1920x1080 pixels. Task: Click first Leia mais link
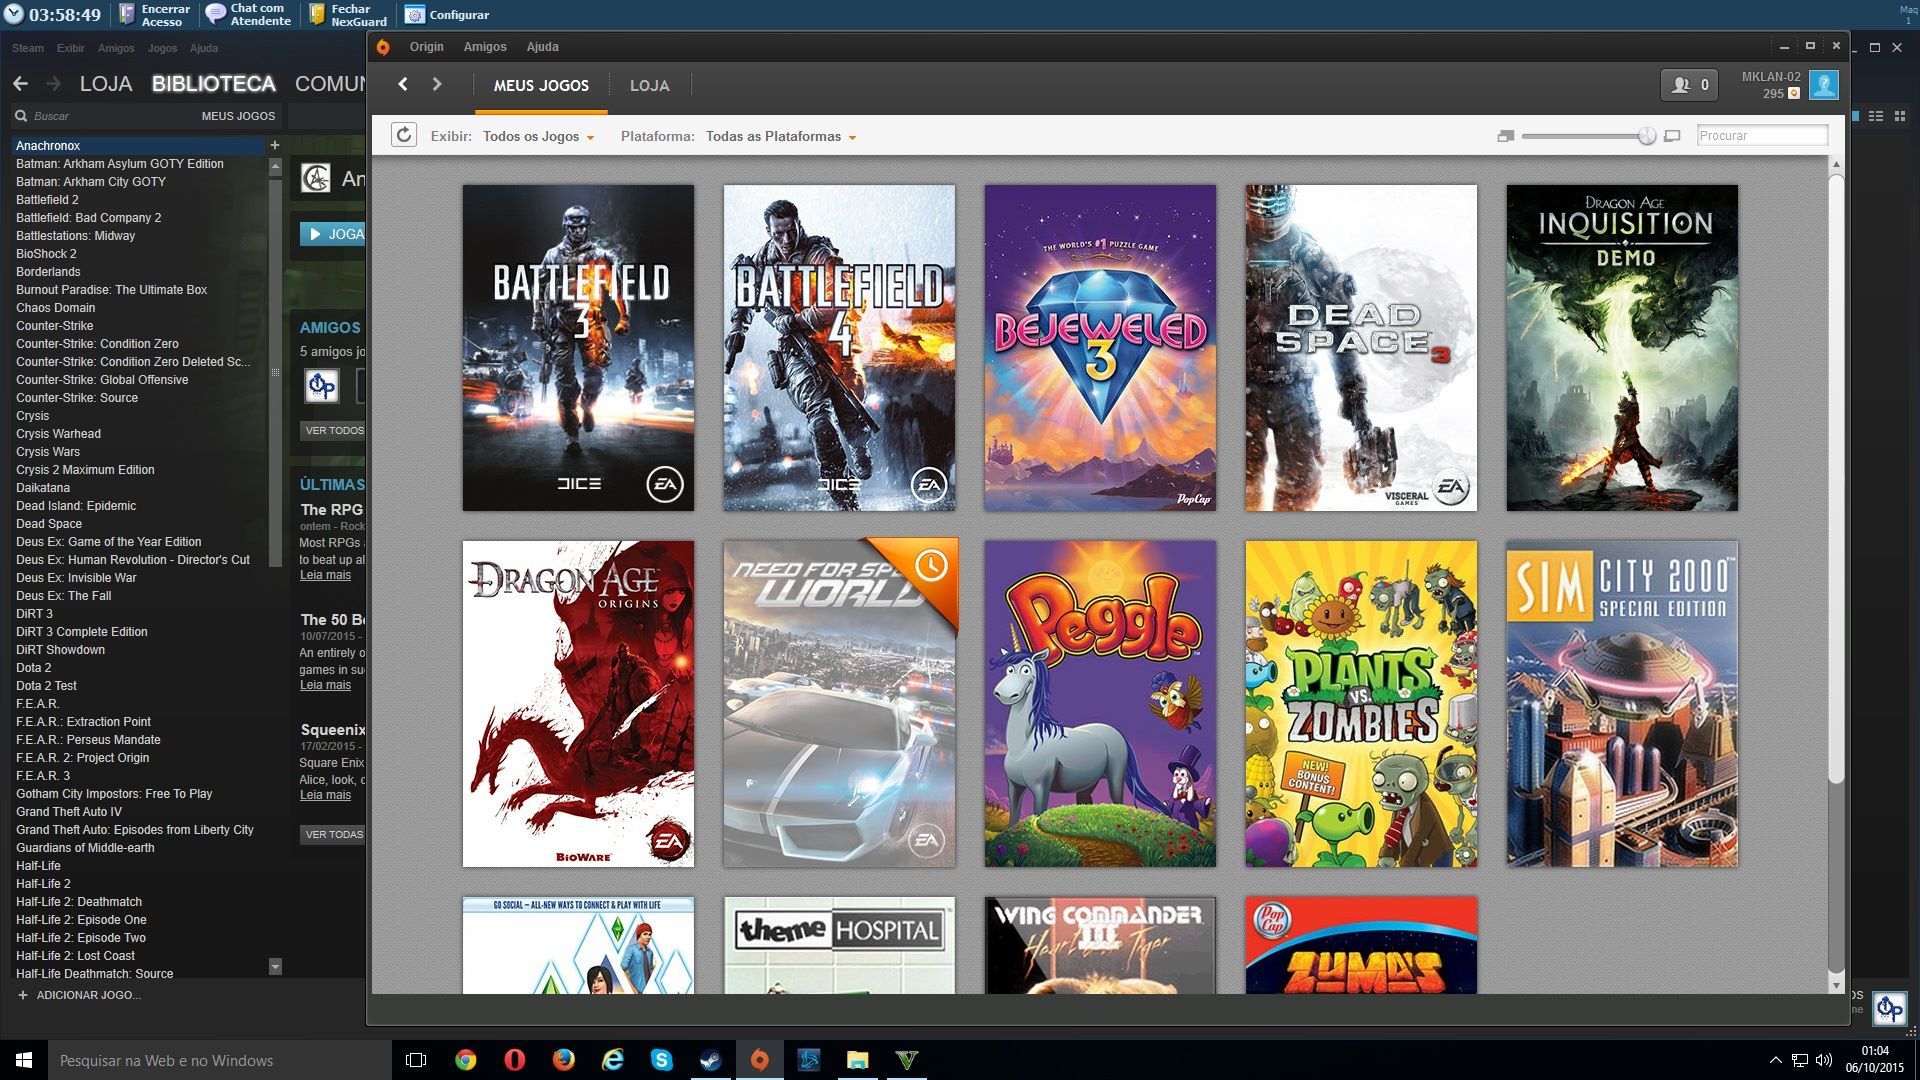tap(325, 575)
